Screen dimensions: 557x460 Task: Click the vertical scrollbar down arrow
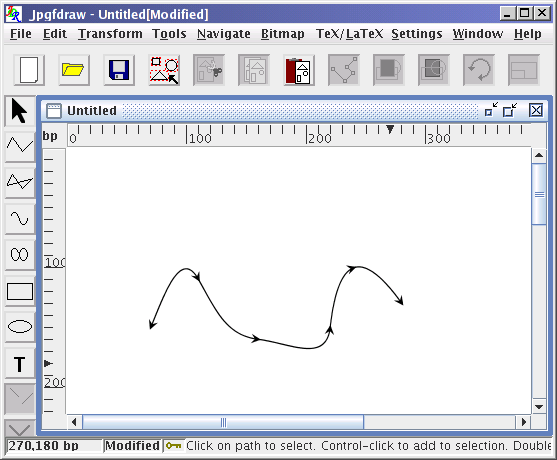coord(539,407)
